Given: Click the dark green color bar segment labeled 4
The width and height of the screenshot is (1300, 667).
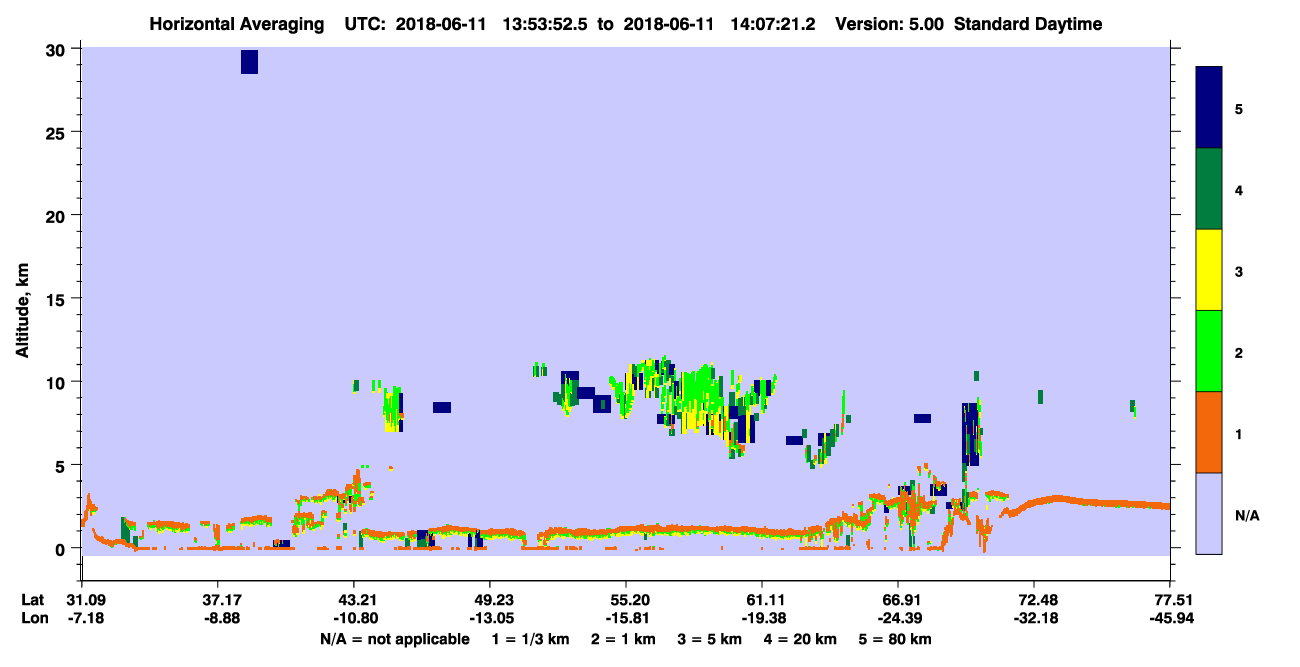Looking at the screenshot, I should click(x=1209, y=189).
